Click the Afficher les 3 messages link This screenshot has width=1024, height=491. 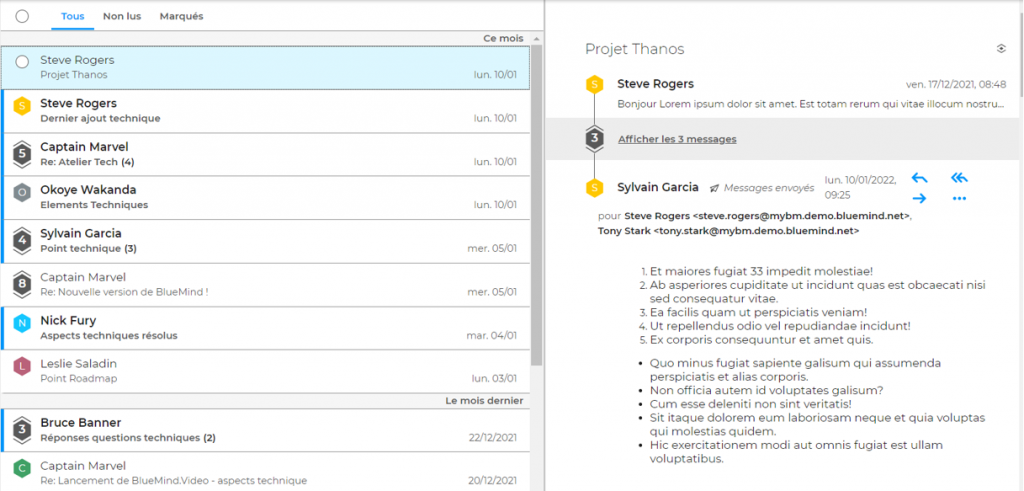coord(677,139)
